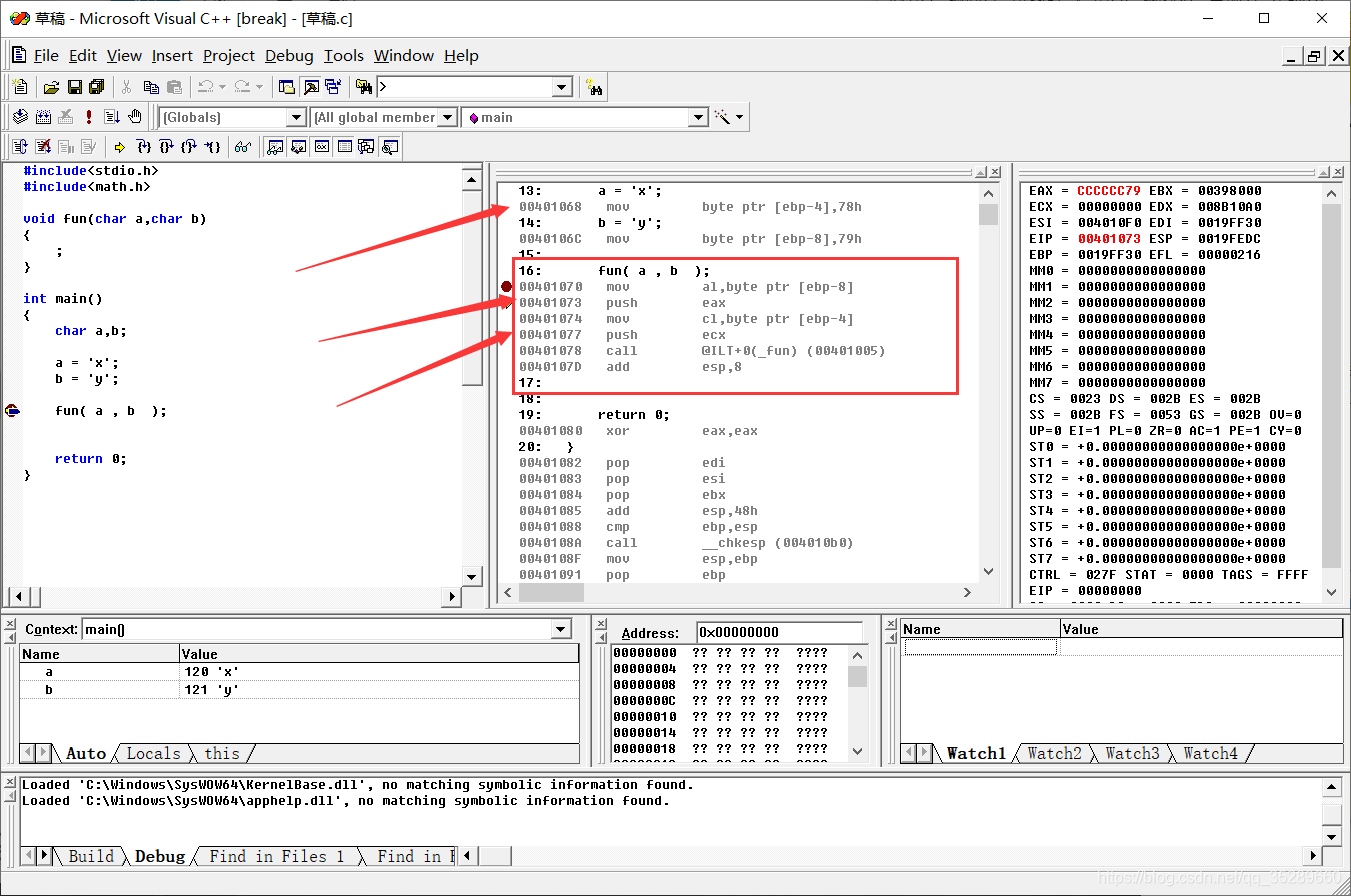The image size is (1351, 896).
Task: Toggle the Memory window button
Action: (344, 147)
